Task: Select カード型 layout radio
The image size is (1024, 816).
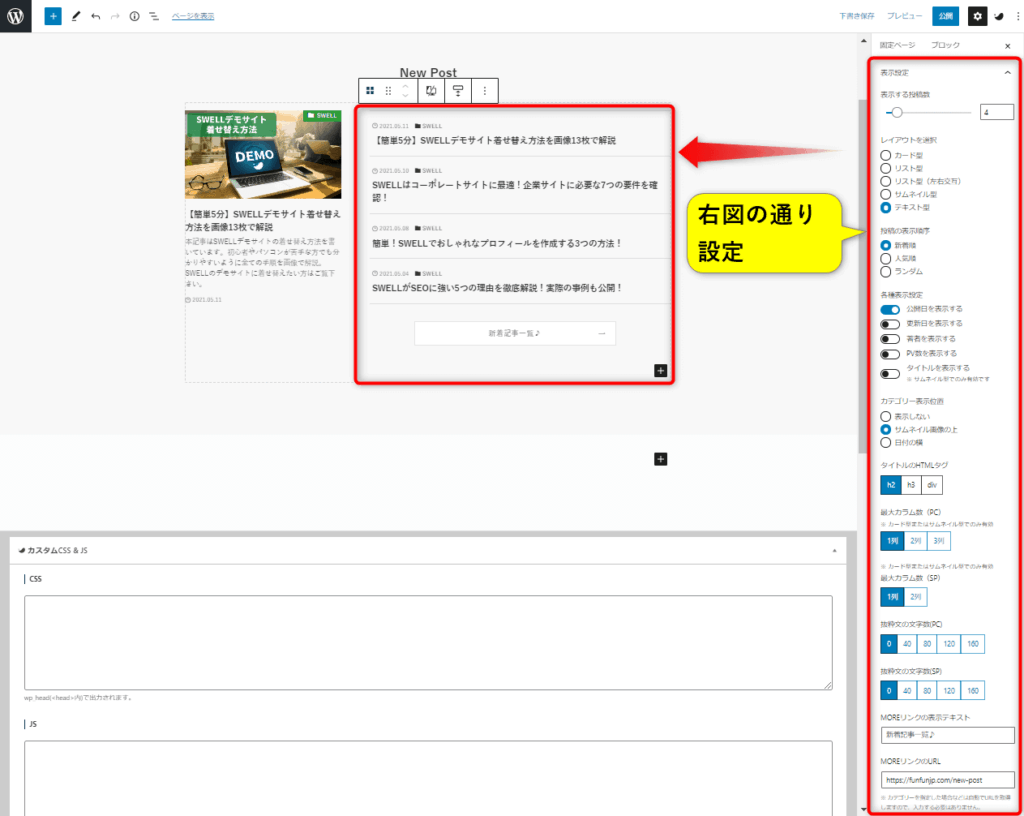Action: click(x=886, y=155)
